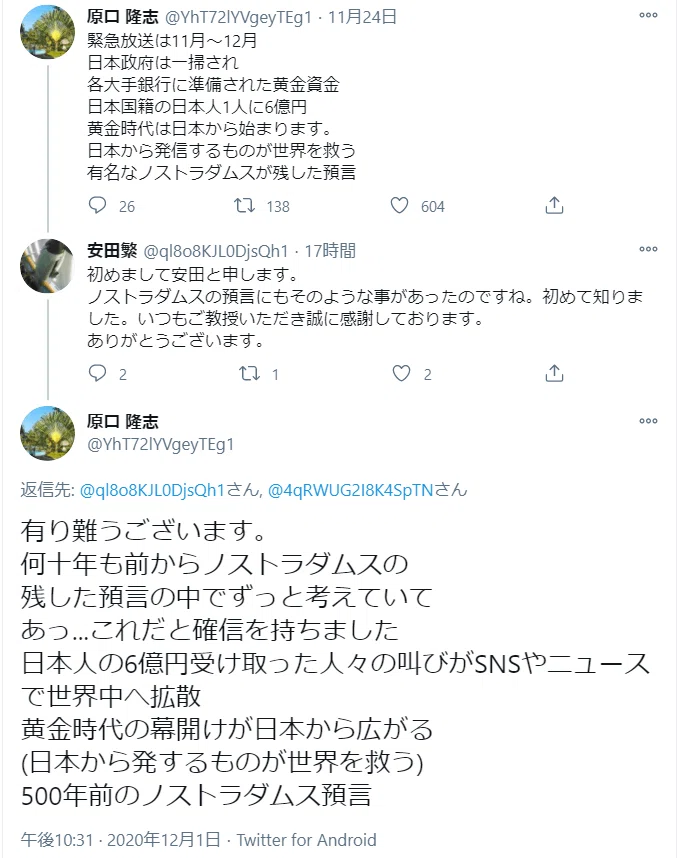Reply to 安田繁's tweet
The height and width of the screenshot is (858, 677).
[98, 374]
